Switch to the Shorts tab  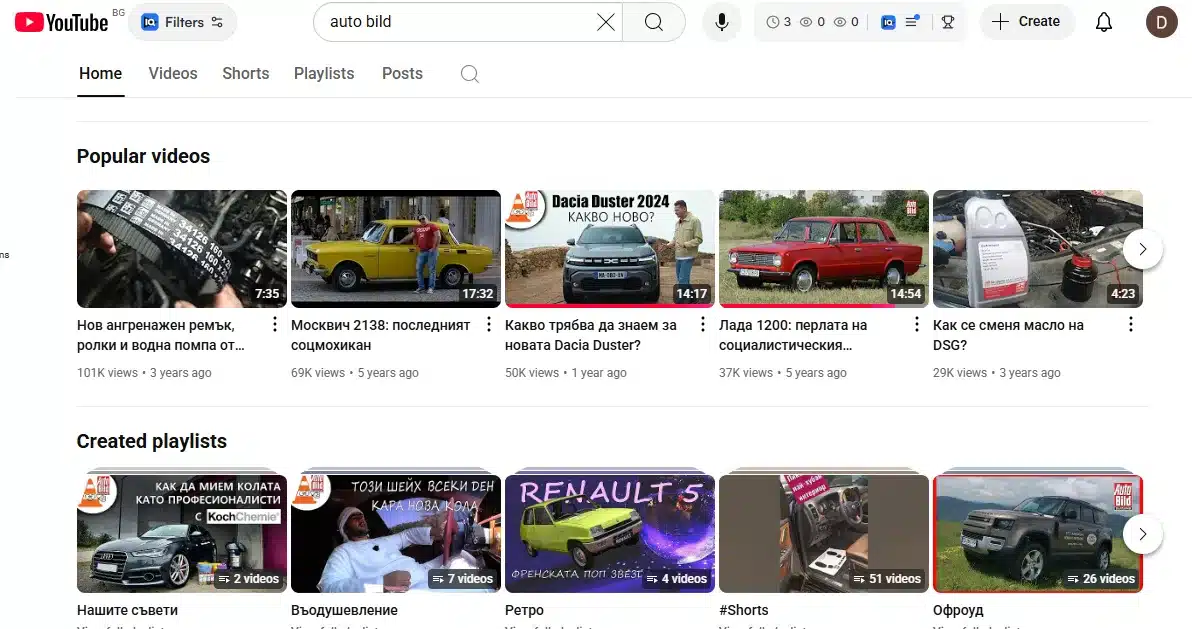click(x=246, y=74)
